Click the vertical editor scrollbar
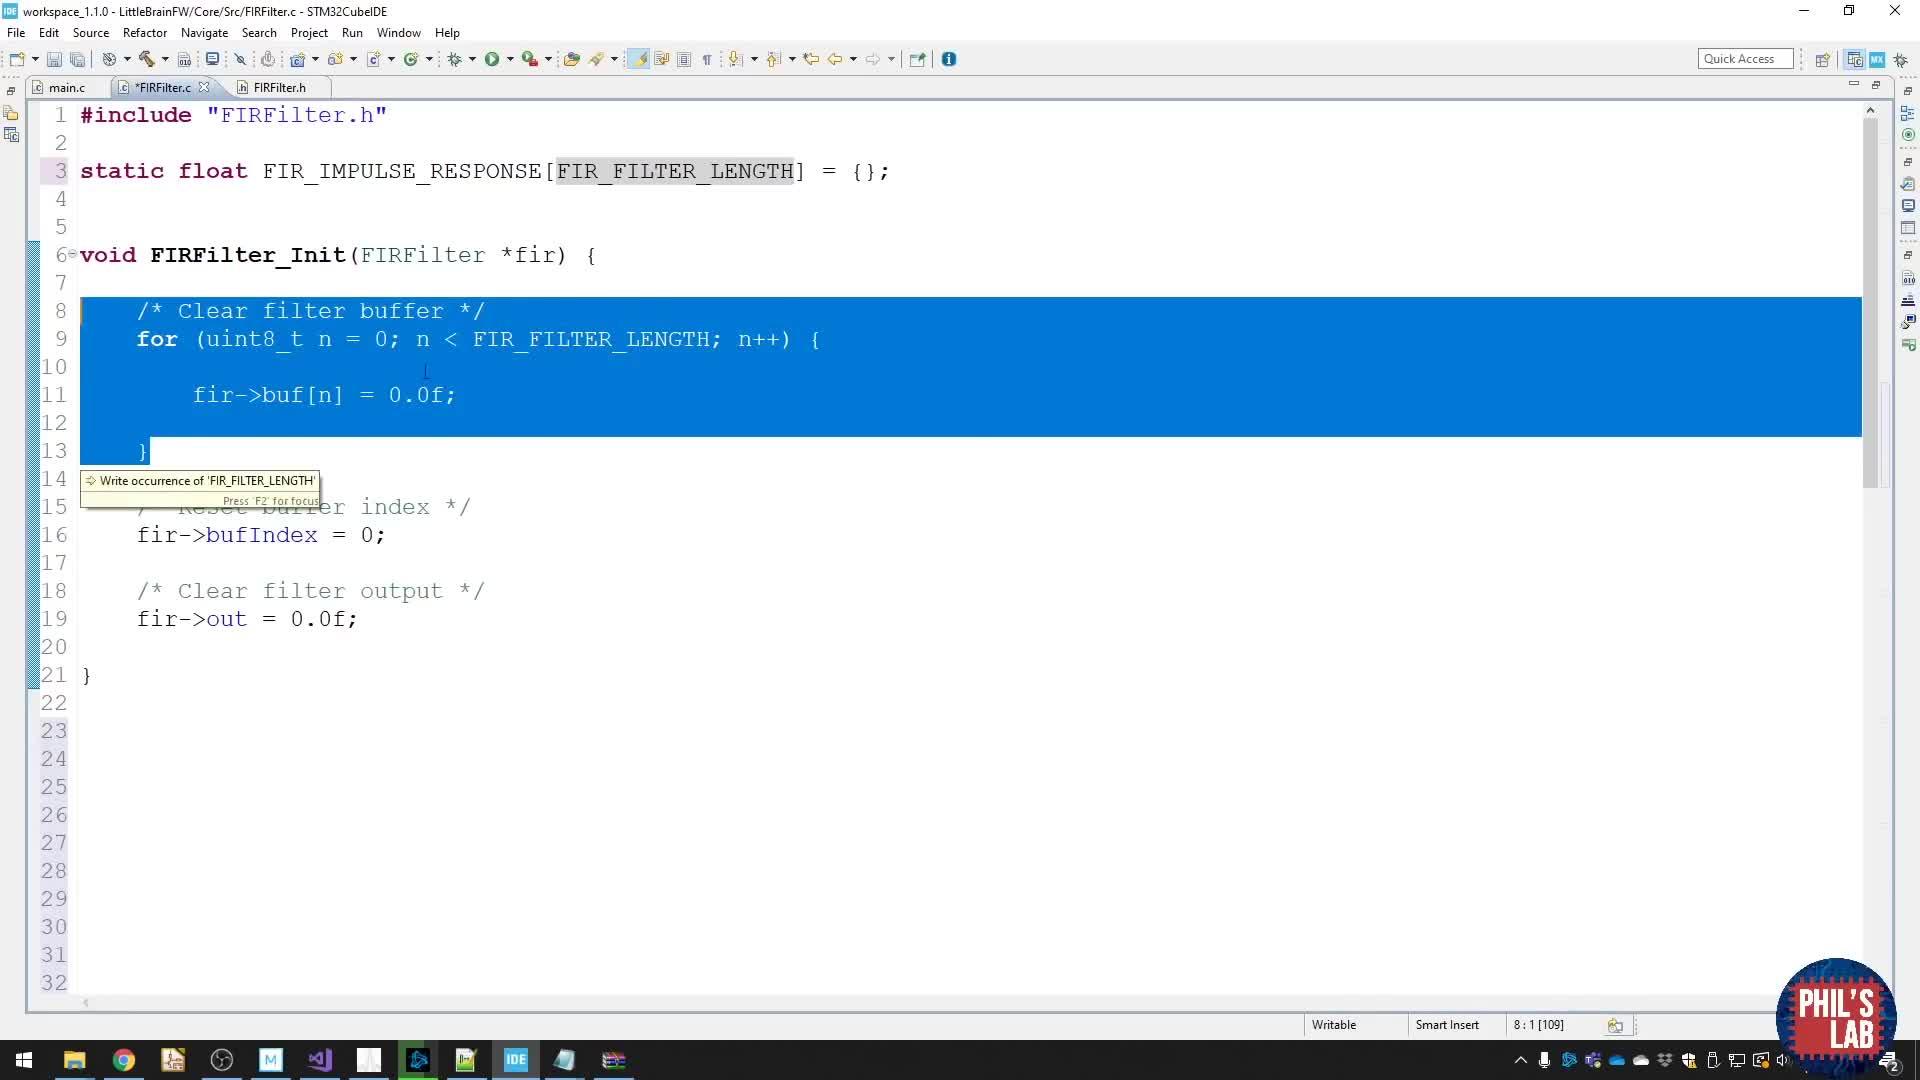The height and width of the screenshot is (1080, 1920). [x=1870, y=300]
